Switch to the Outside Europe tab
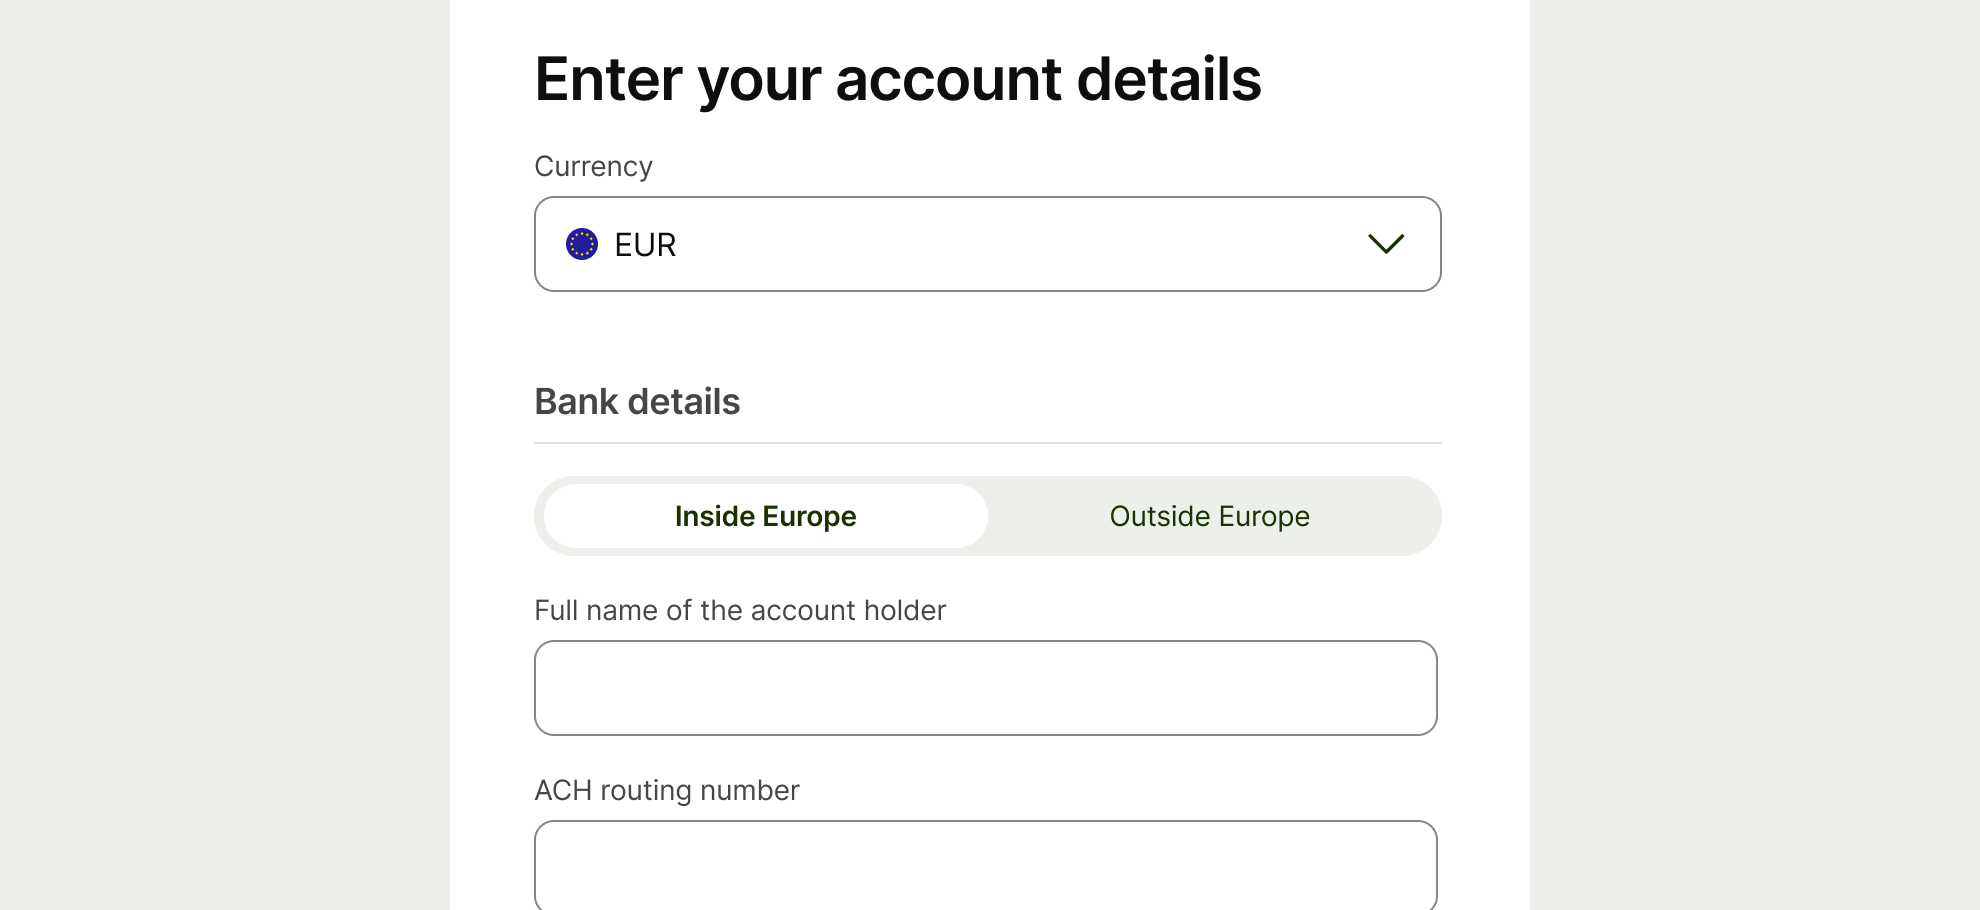Screen dimensions: 1980x910 (x=1209, y=516)
